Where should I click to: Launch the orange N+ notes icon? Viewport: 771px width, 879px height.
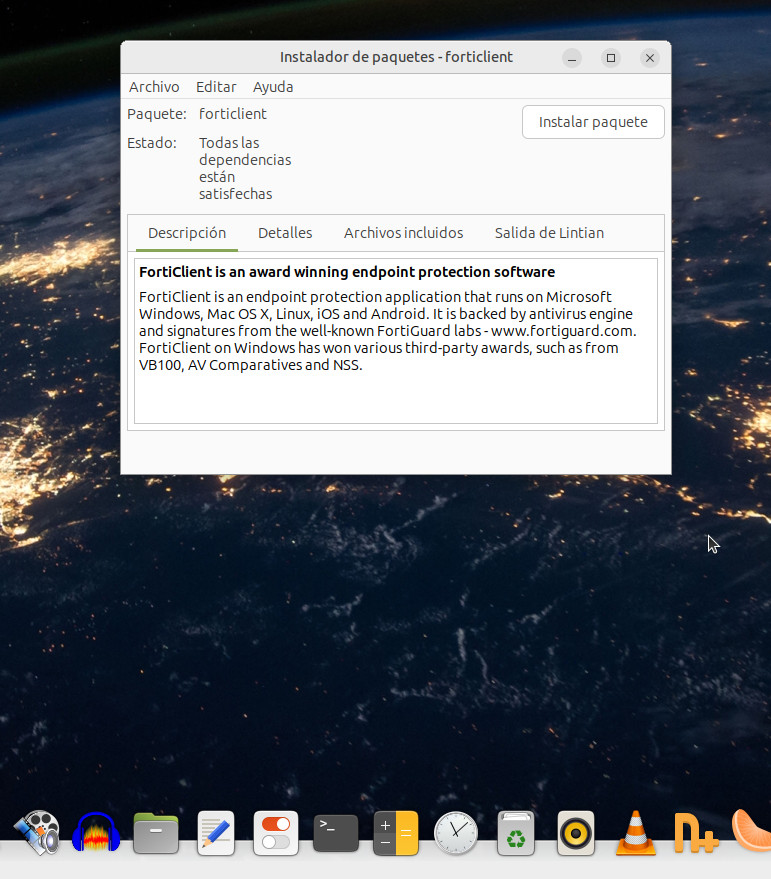point(696,833)
